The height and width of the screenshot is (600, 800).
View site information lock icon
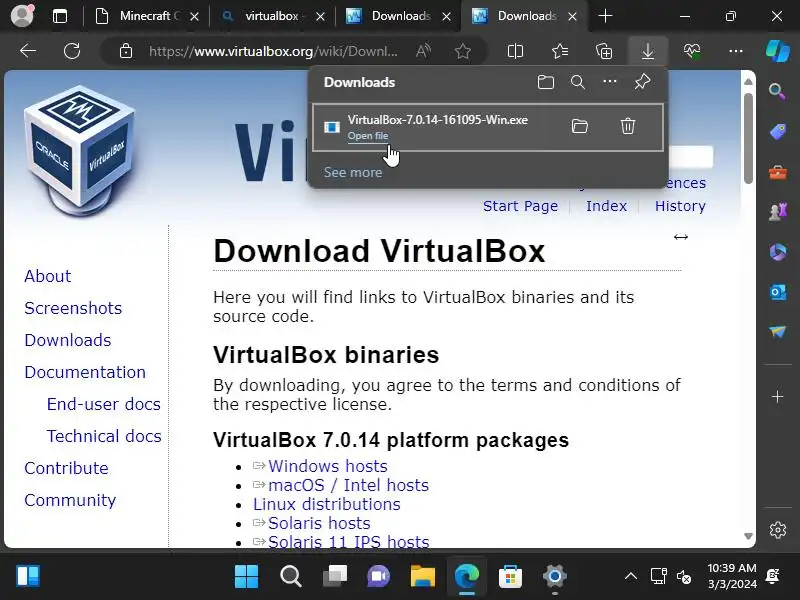click(x=126, y=51)
